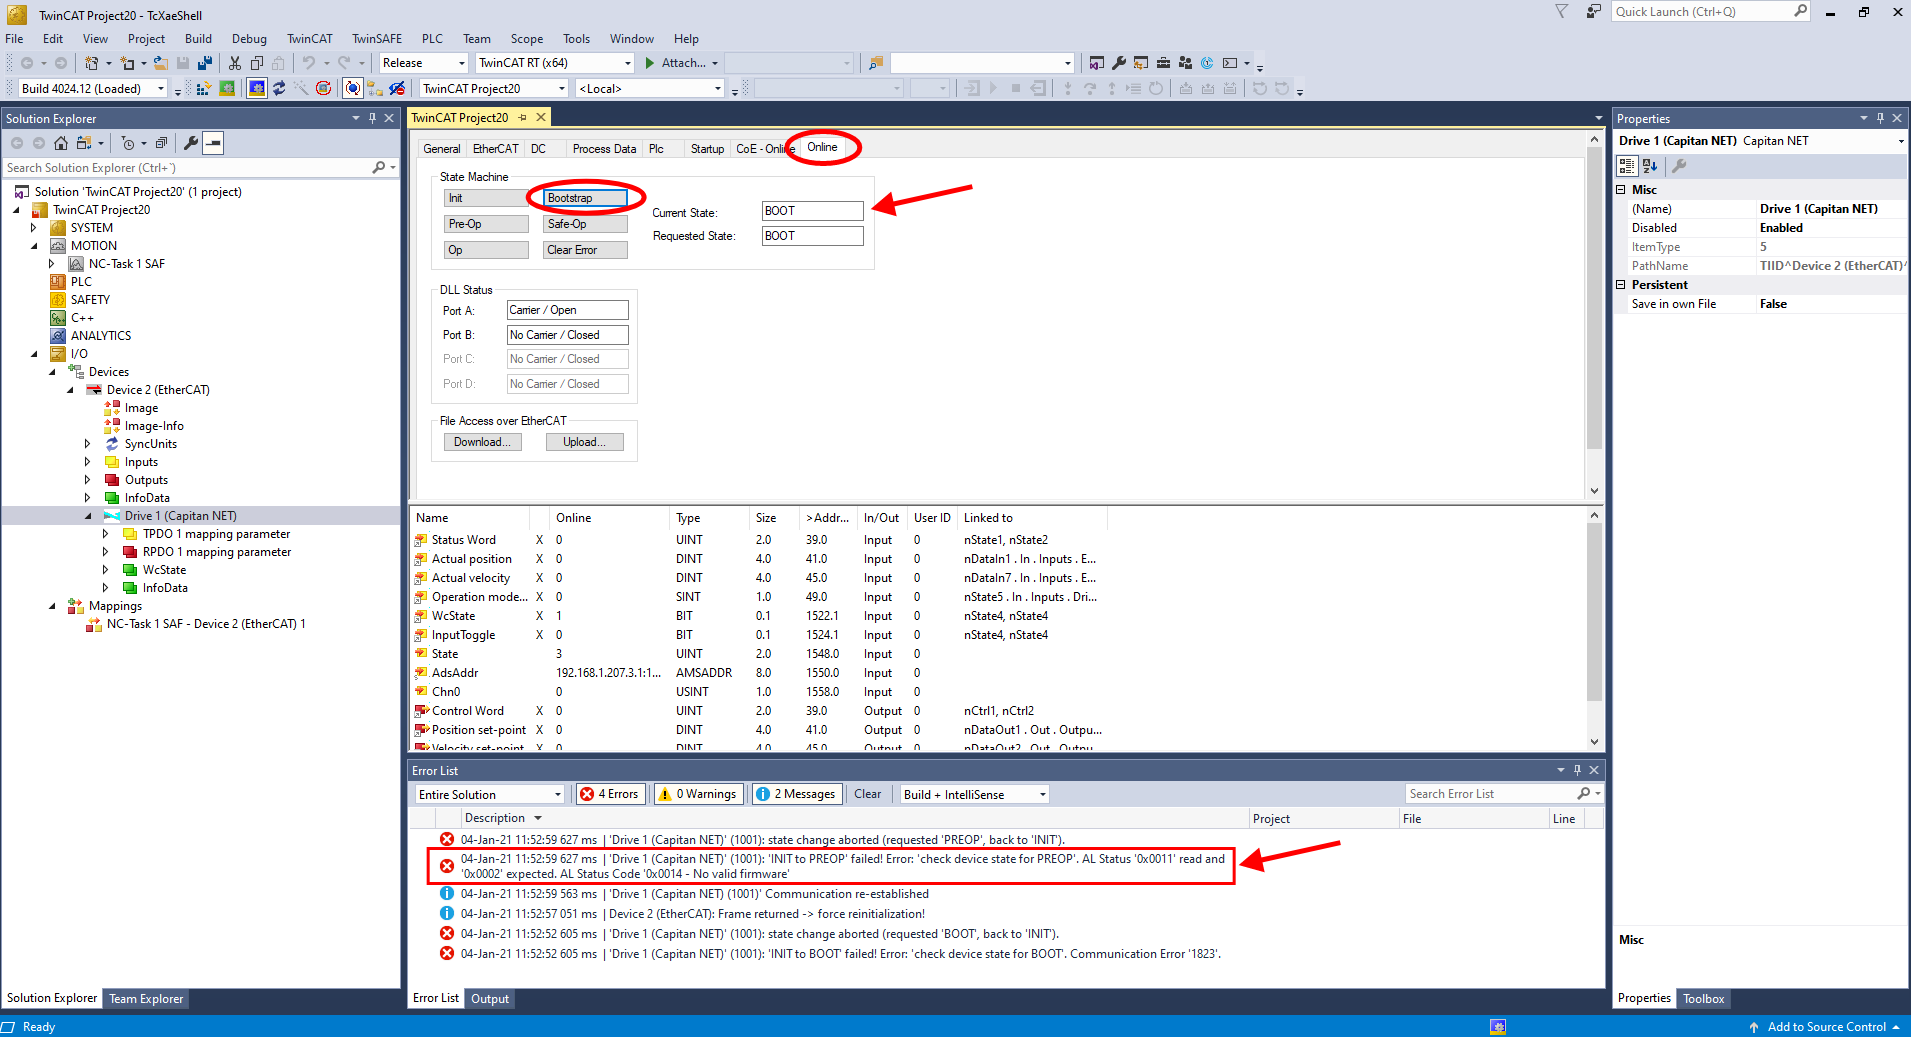Expand the SYSTEM tree node
This screenshot has height=1056, width=1931.
pos(34,228)
